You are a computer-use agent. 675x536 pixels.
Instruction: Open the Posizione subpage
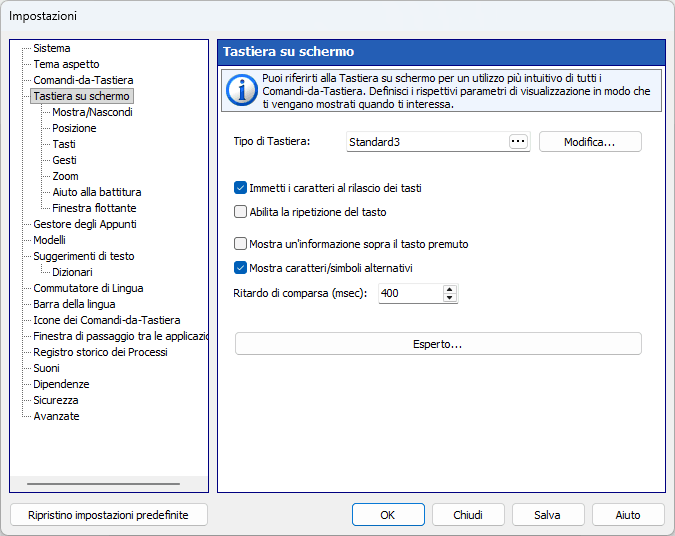[74, 128]
